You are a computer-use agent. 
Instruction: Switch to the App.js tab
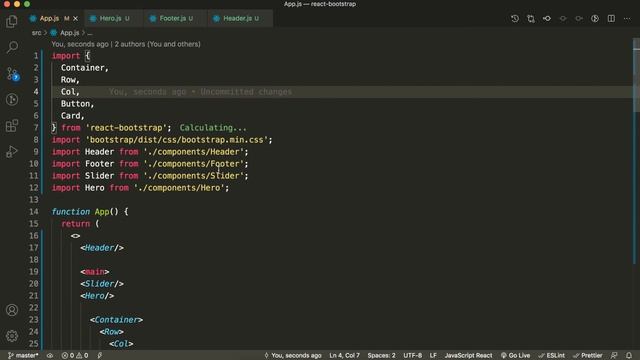[x=49, y=18]
